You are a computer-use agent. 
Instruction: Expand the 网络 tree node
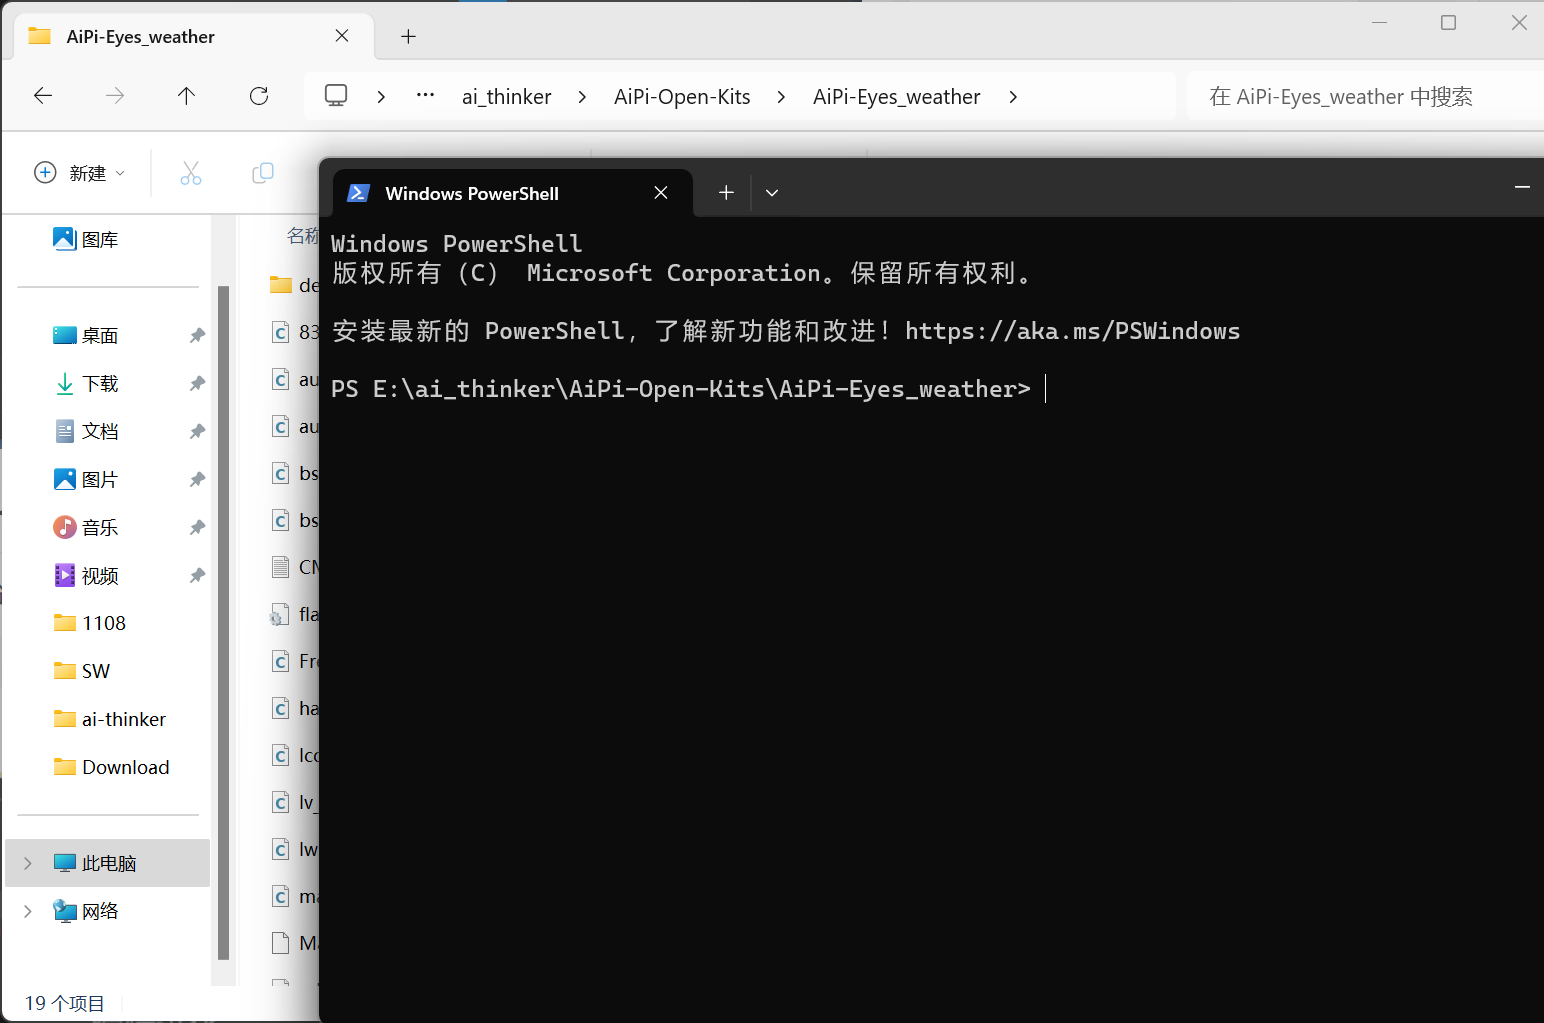point(28,911)
